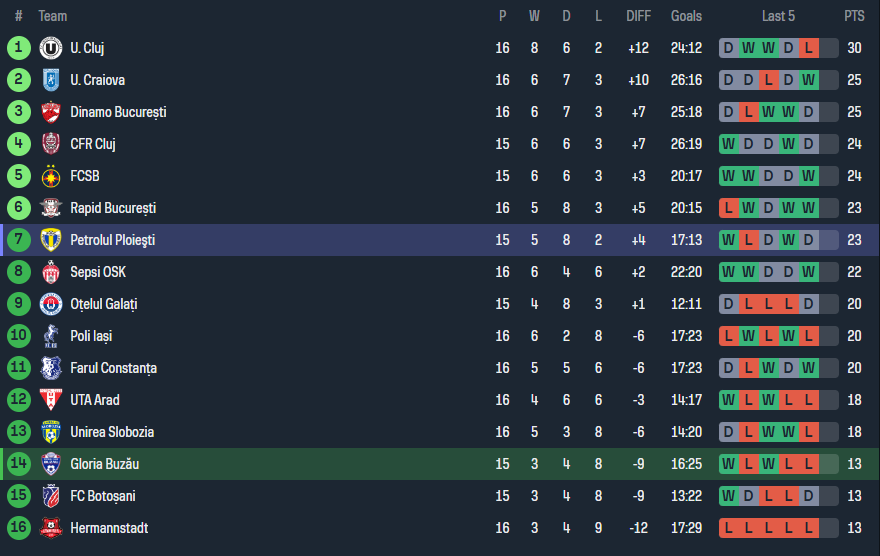Click the Dinamo București club badge
The width and height of the screenshot is (880, 556).
click(51, 112)
